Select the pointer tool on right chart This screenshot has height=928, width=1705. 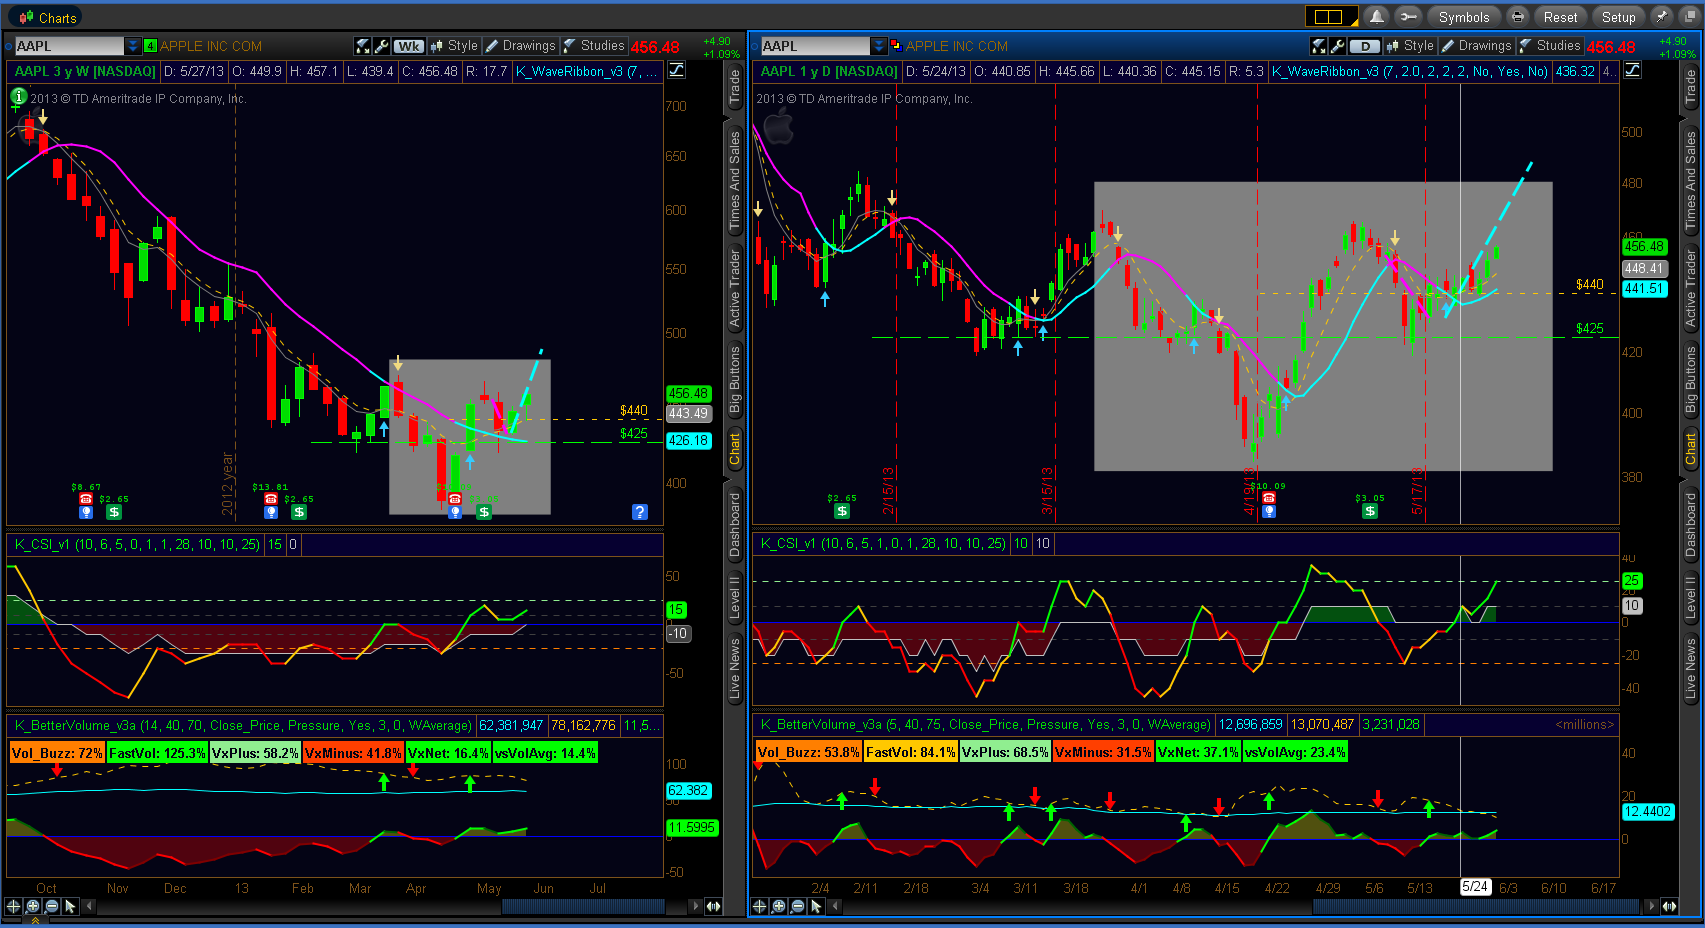(816, 906)
